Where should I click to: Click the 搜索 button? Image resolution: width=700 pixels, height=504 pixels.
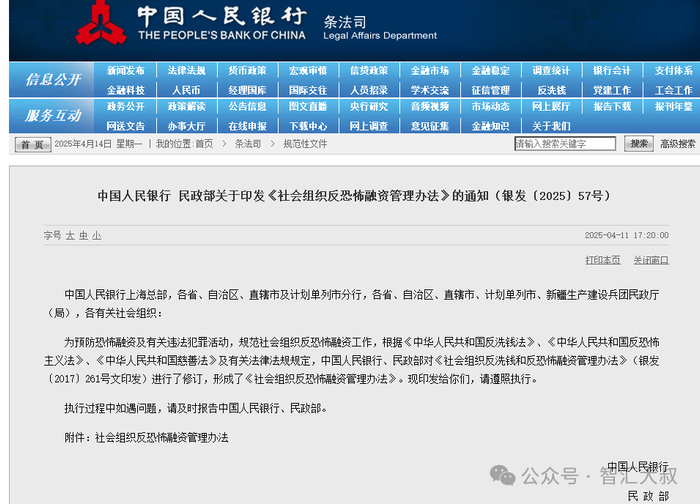tap(638, 144)
